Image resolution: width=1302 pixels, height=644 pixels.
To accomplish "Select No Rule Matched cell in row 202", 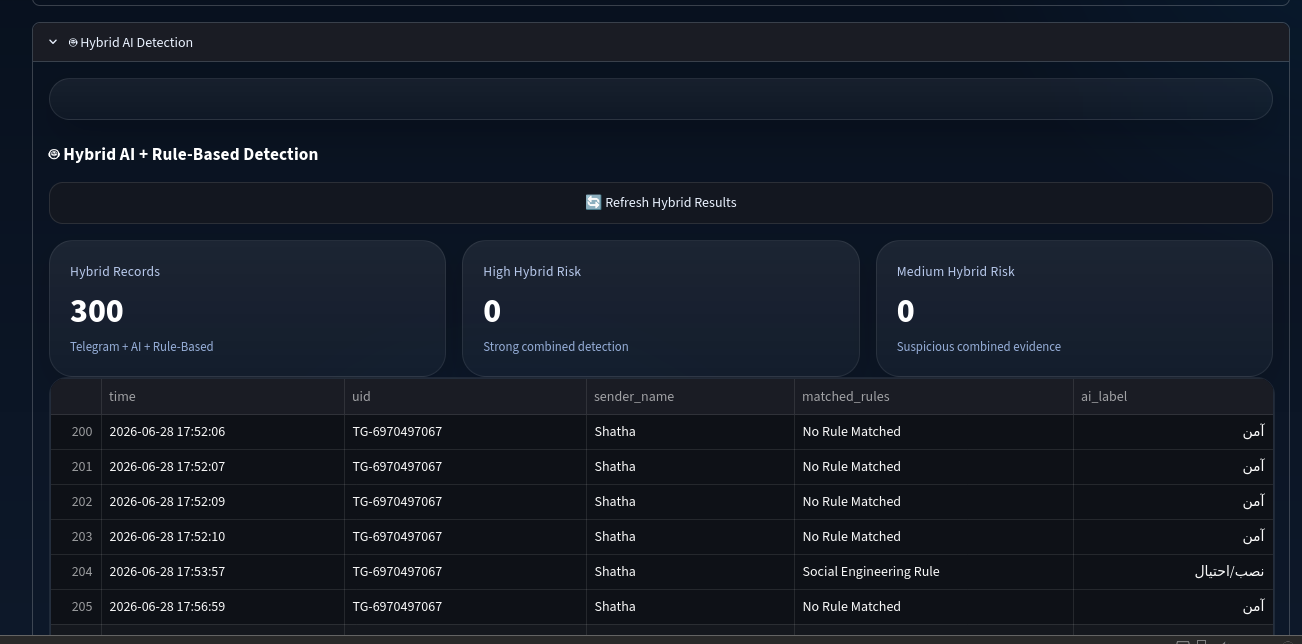I will tap(933, 502).
